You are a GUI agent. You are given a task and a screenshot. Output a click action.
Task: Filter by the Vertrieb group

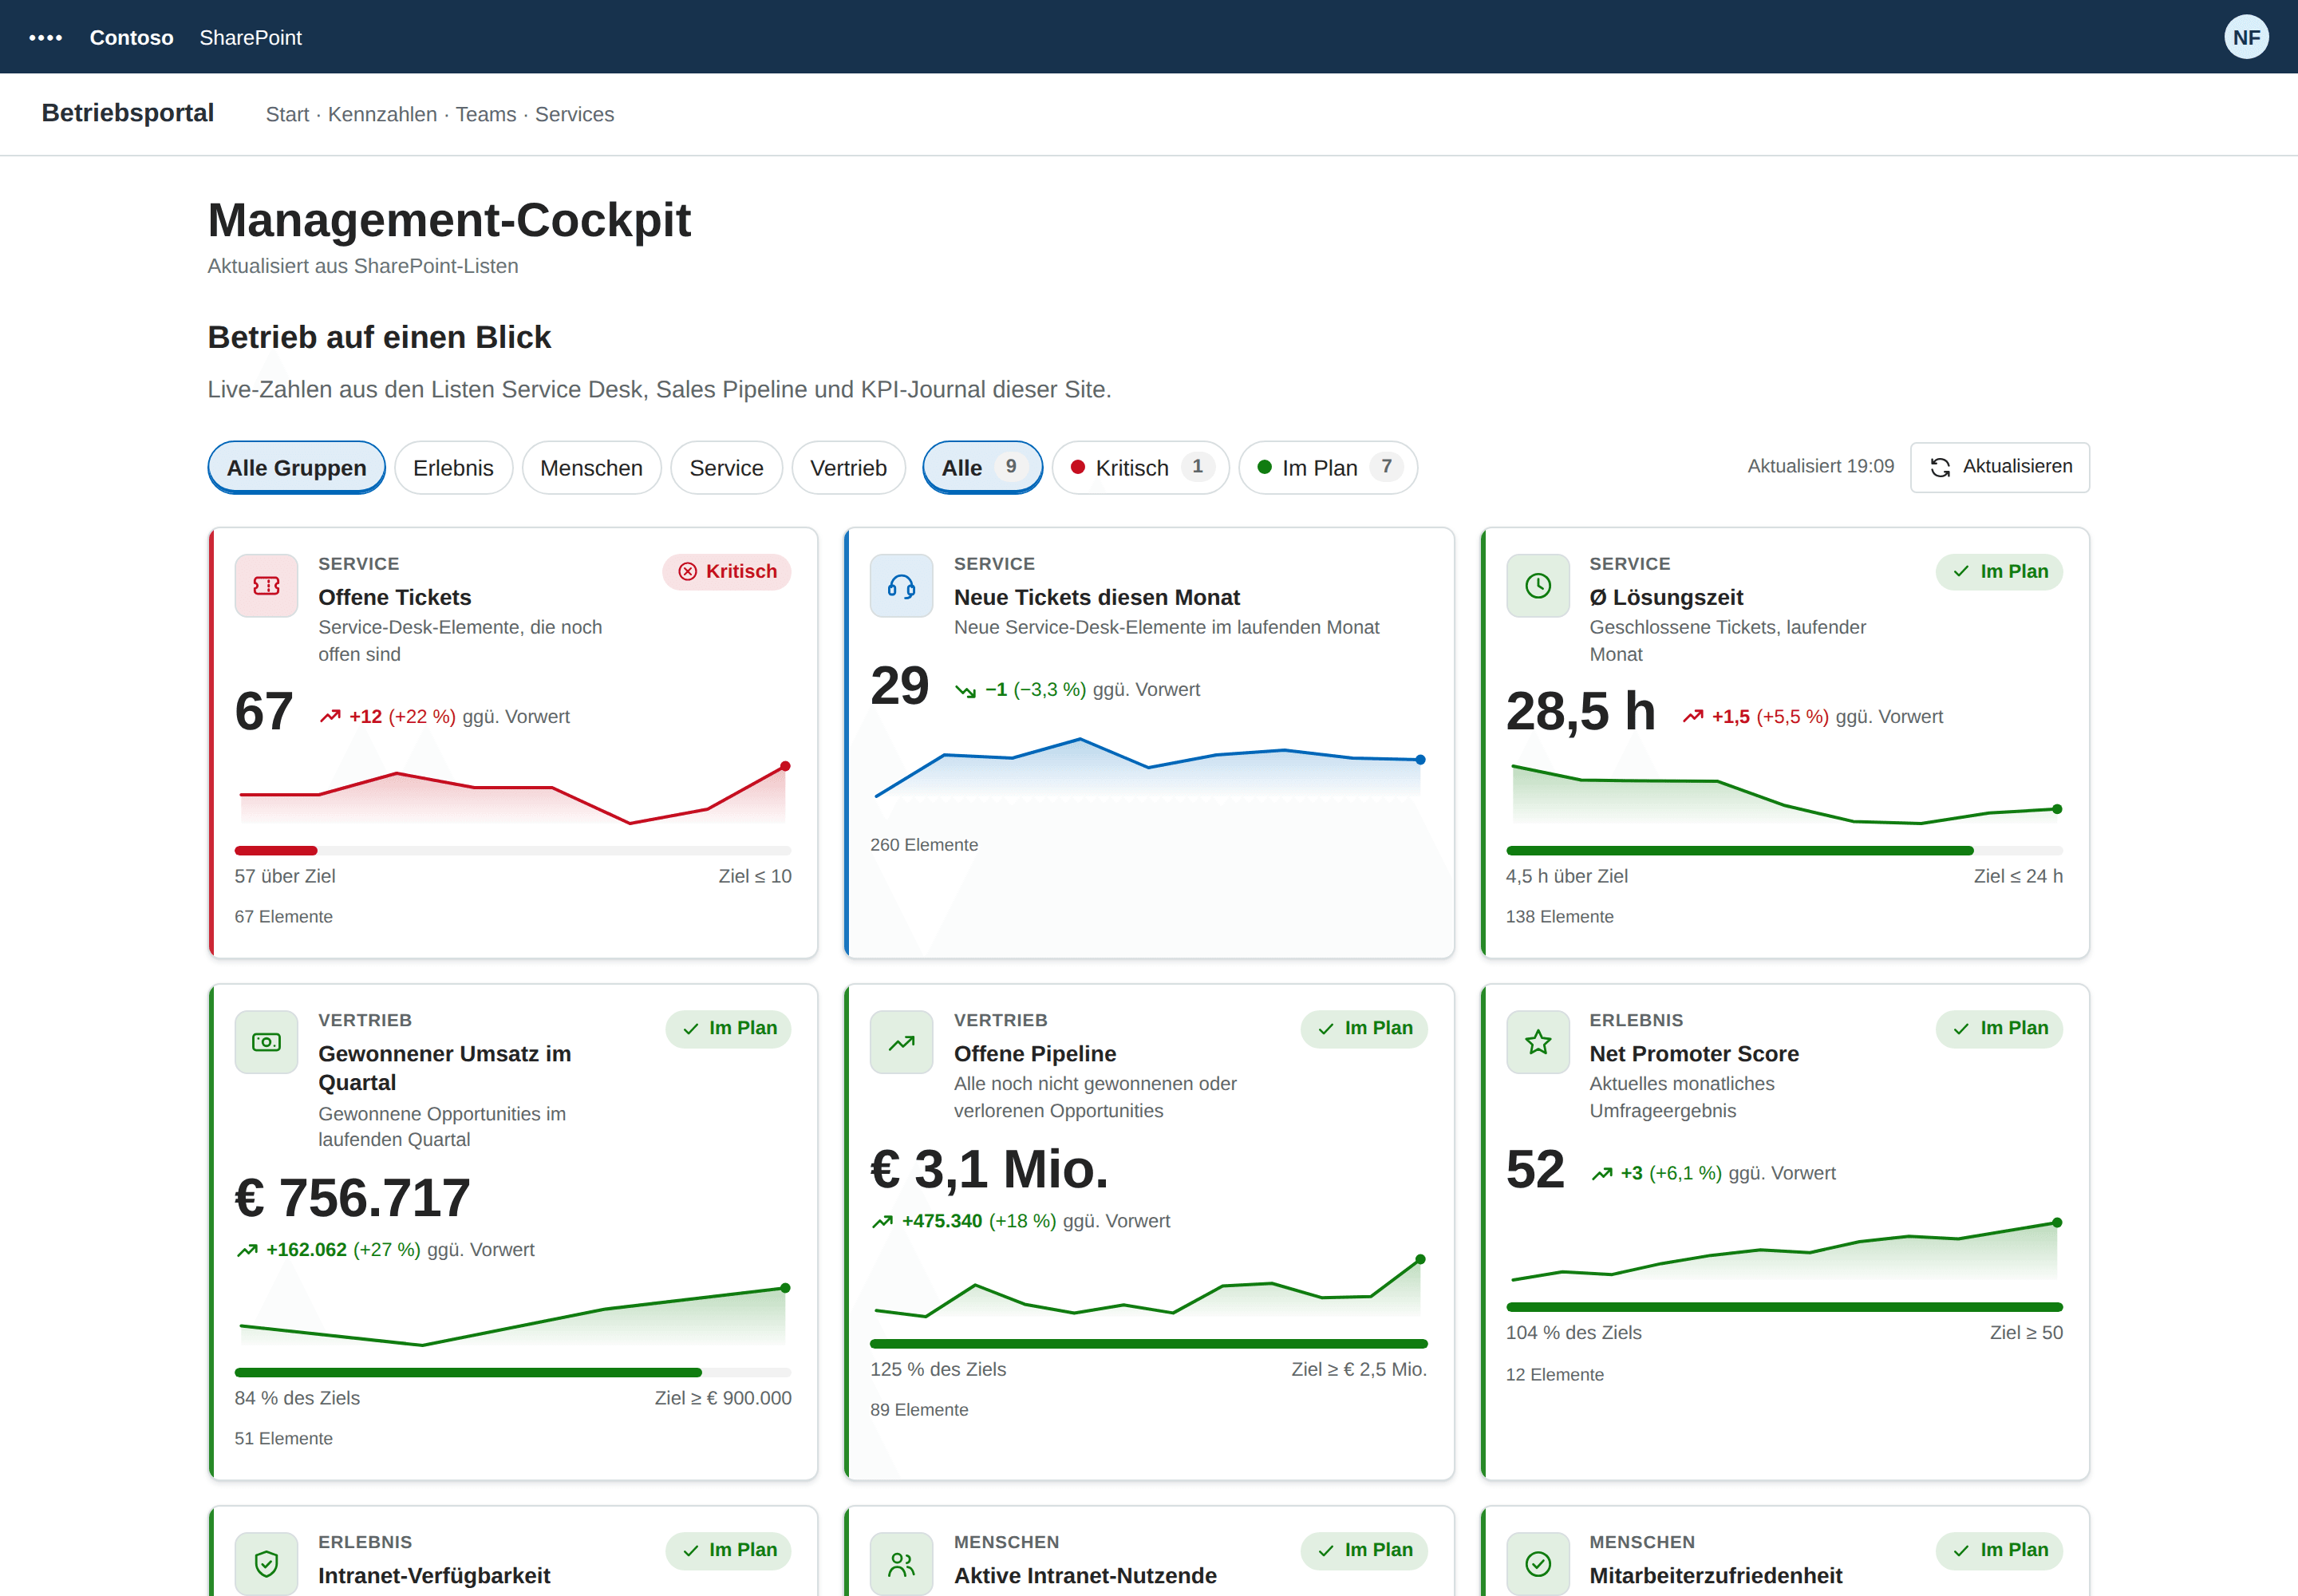[848, 467]
